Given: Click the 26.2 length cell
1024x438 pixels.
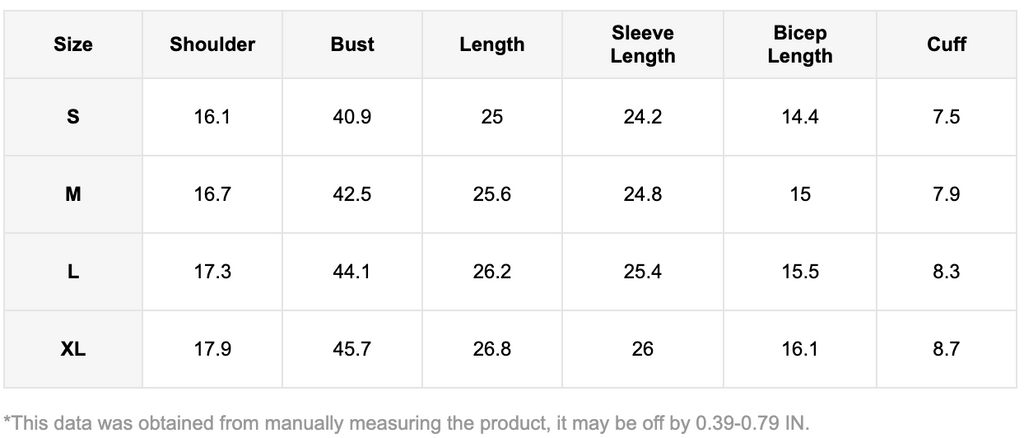Looking at the screenshot, I should coord(492,271).
